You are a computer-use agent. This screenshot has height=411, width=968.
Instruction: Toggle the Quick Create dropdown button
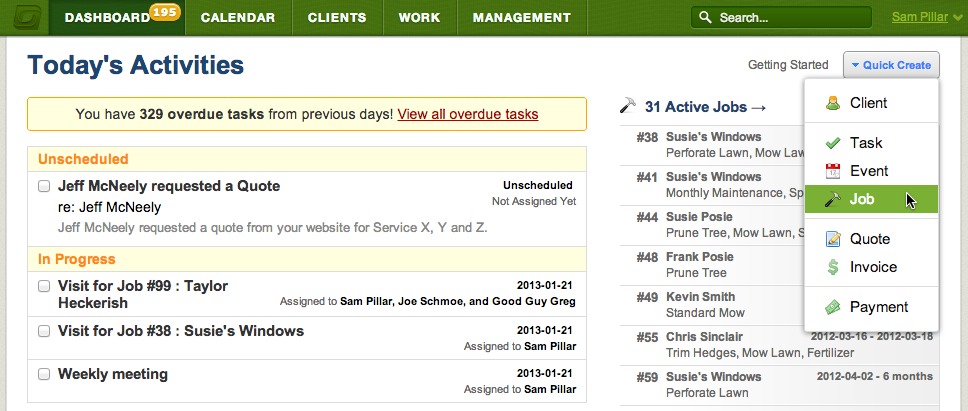tap(891, 65)
